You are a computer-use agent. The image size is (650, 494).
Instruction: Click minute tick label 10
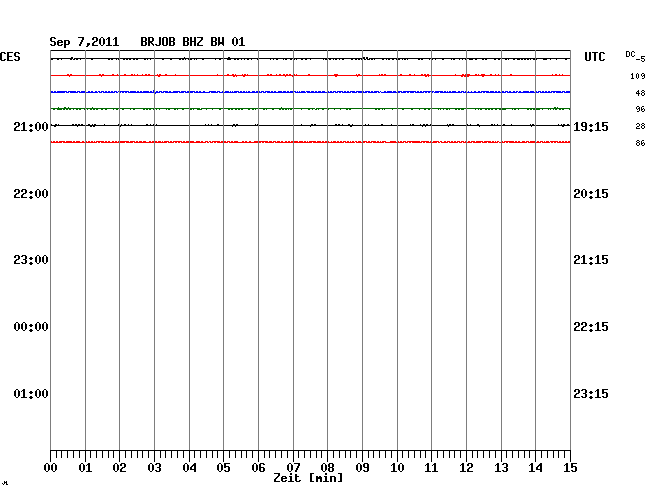pos(397,468)
